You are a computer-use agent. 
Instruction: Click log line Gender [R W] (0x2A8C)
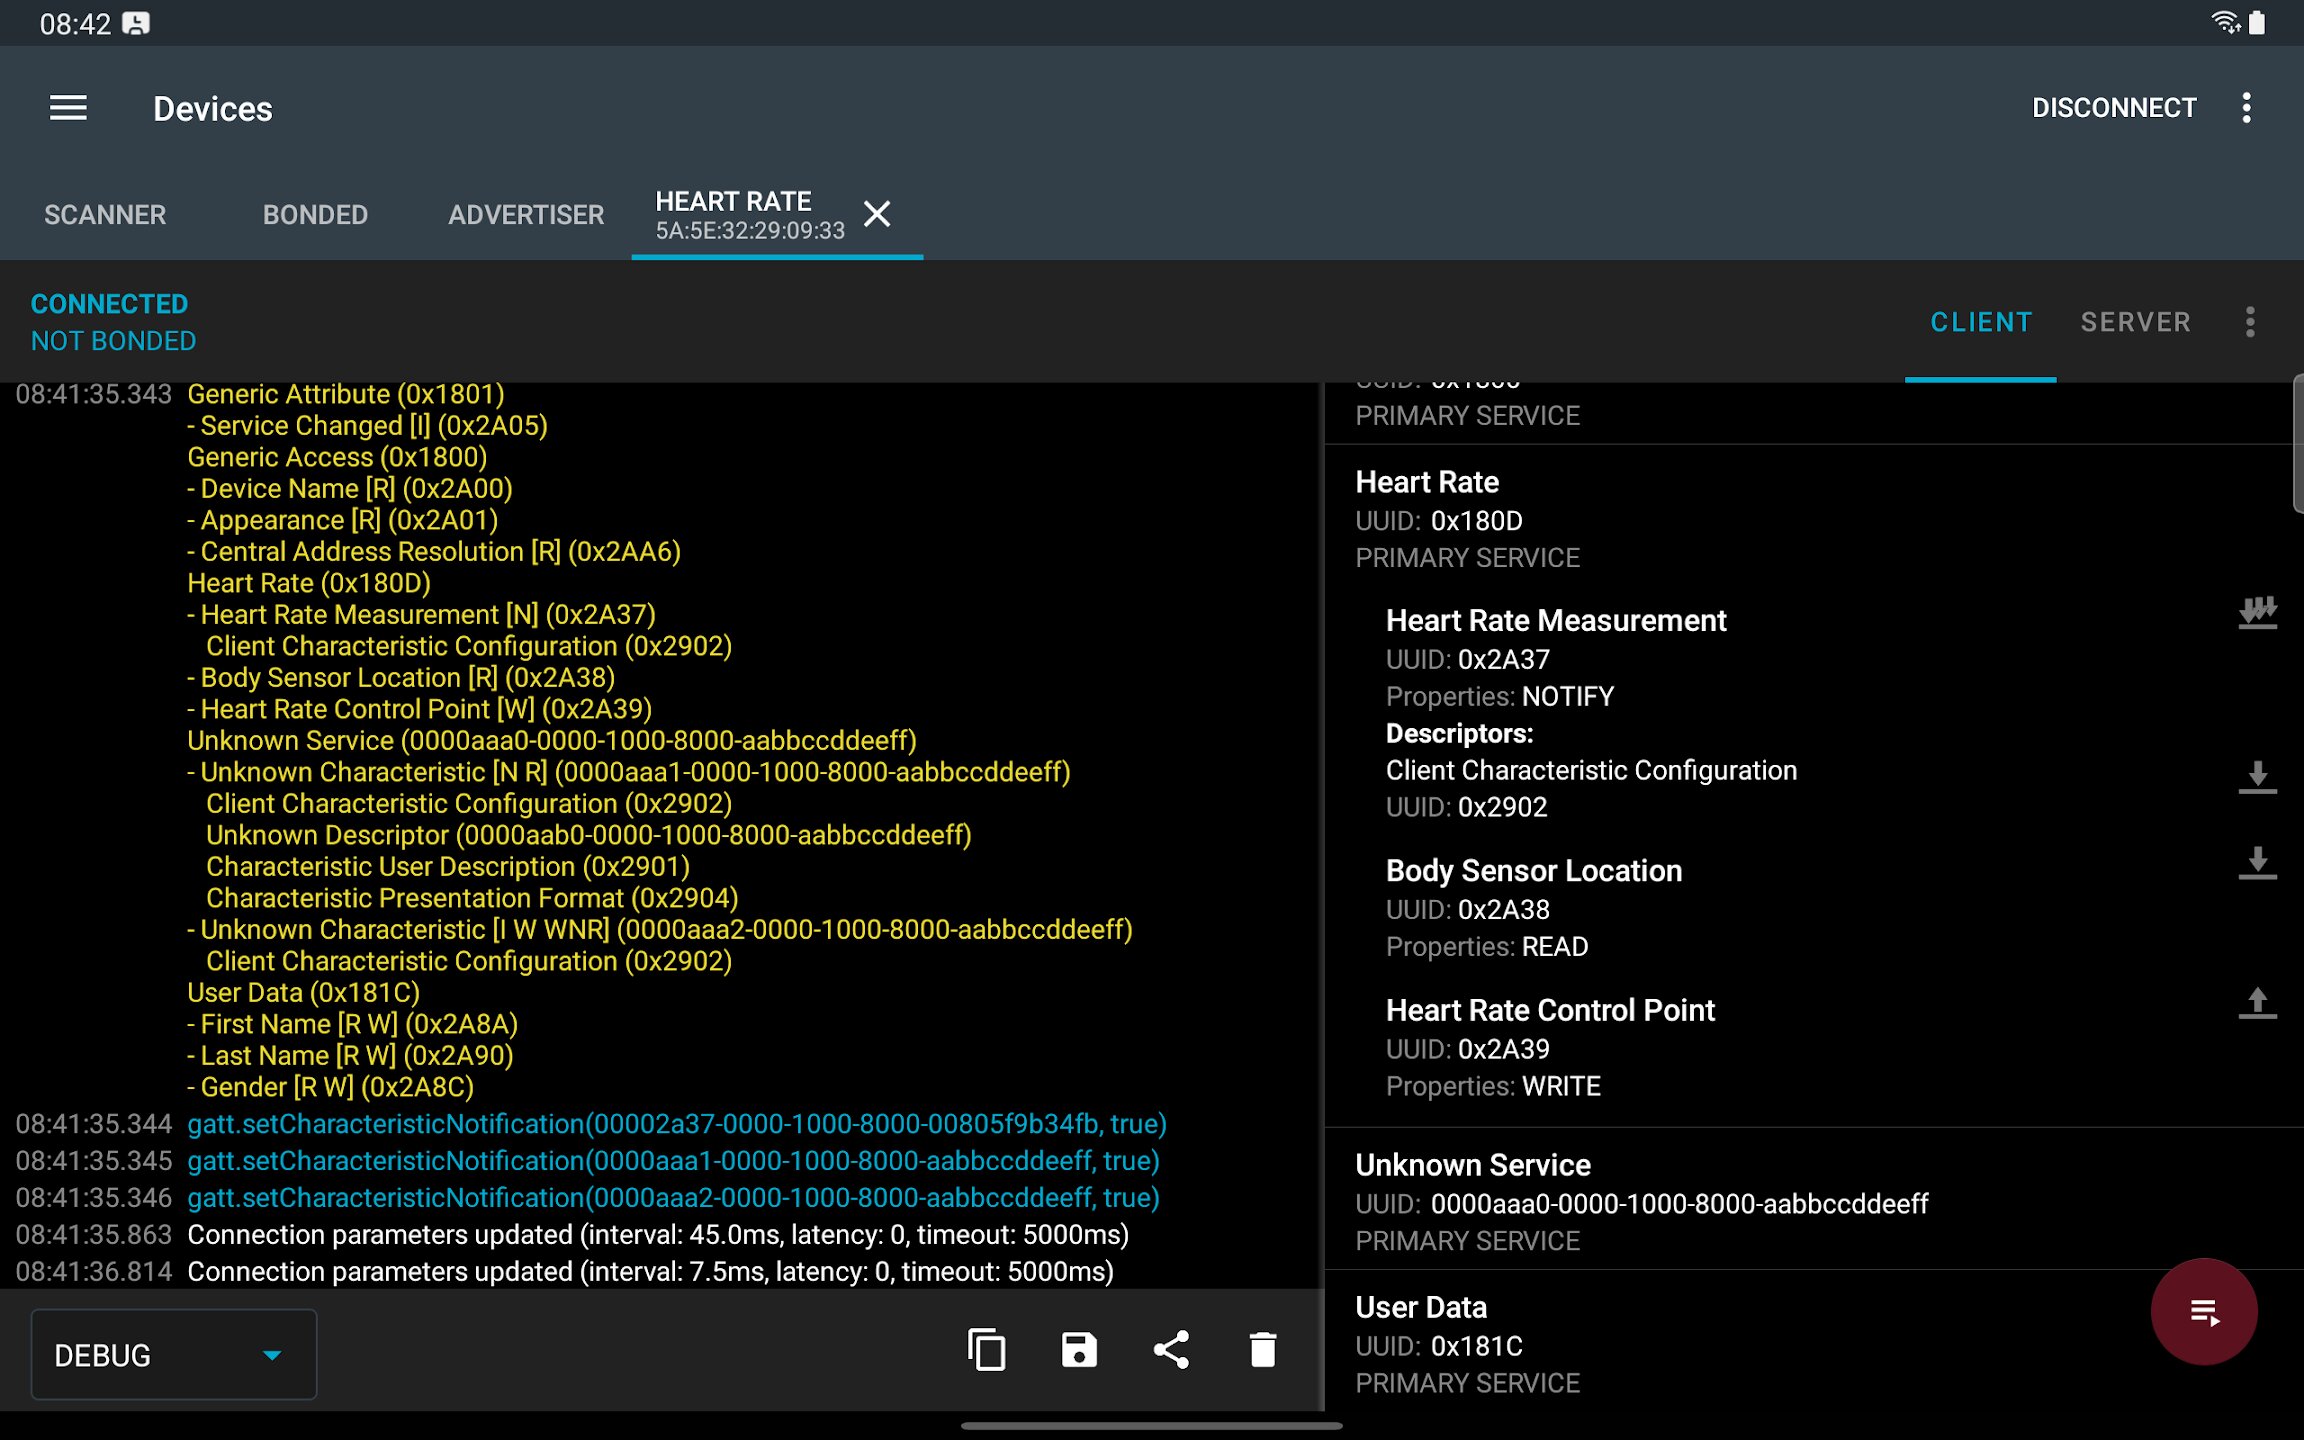pyautogui.click(x=330, y=1087)
